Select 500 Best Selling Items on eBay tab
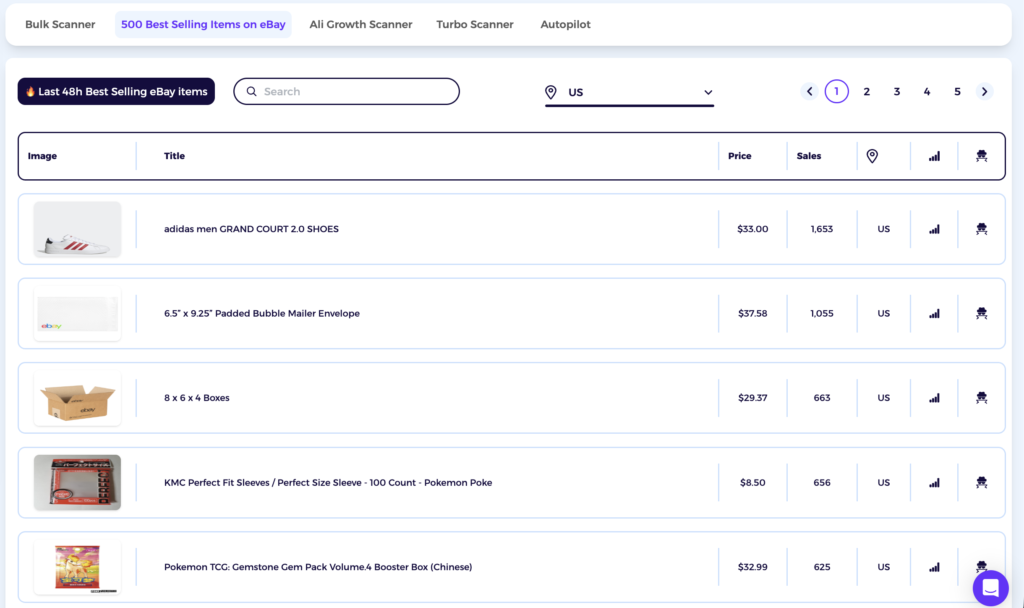 click(203, 24)
